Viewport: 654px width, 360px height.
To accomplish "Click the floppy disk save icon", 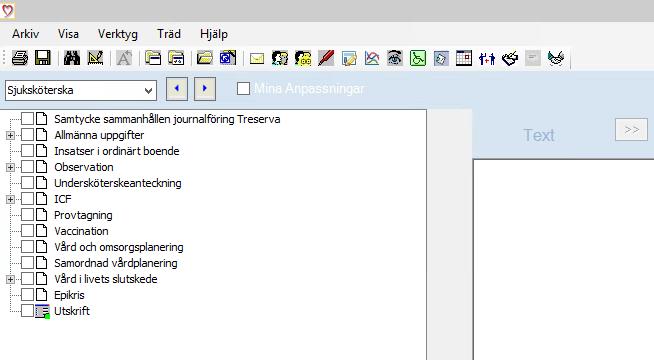I will click(x=43, y=58).
